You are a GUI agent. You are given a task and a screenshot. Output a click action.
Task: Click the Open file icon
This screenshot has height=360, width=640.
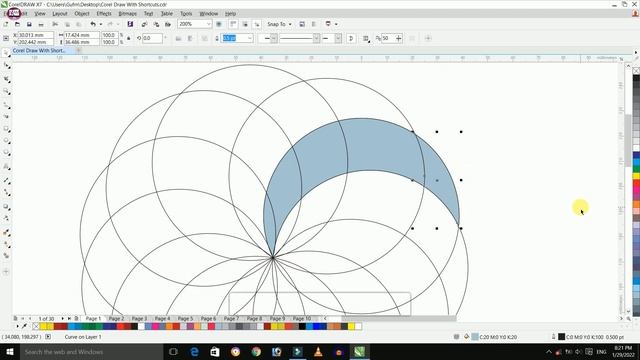17,24
